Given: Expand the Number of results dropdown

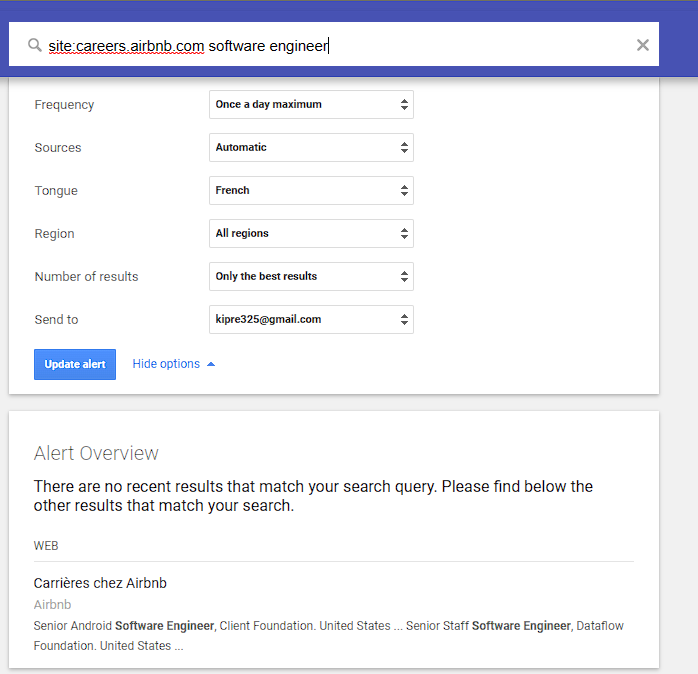Looking at the screenshot, I should click(x=310, y=277).
